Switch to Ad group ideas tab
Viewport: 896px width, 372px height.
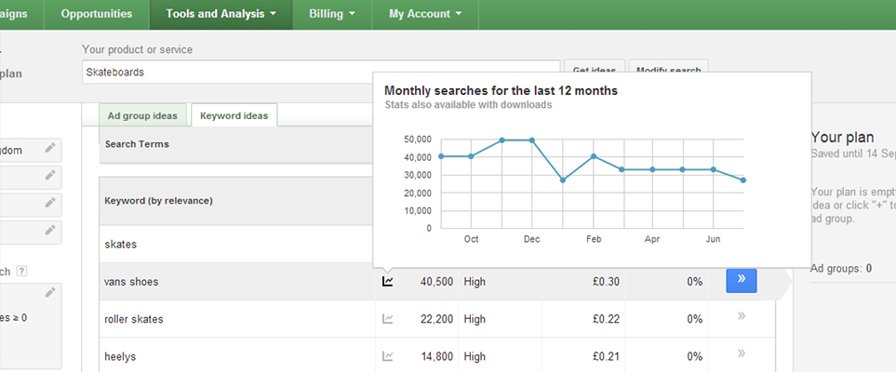click(x=142, y=115)
